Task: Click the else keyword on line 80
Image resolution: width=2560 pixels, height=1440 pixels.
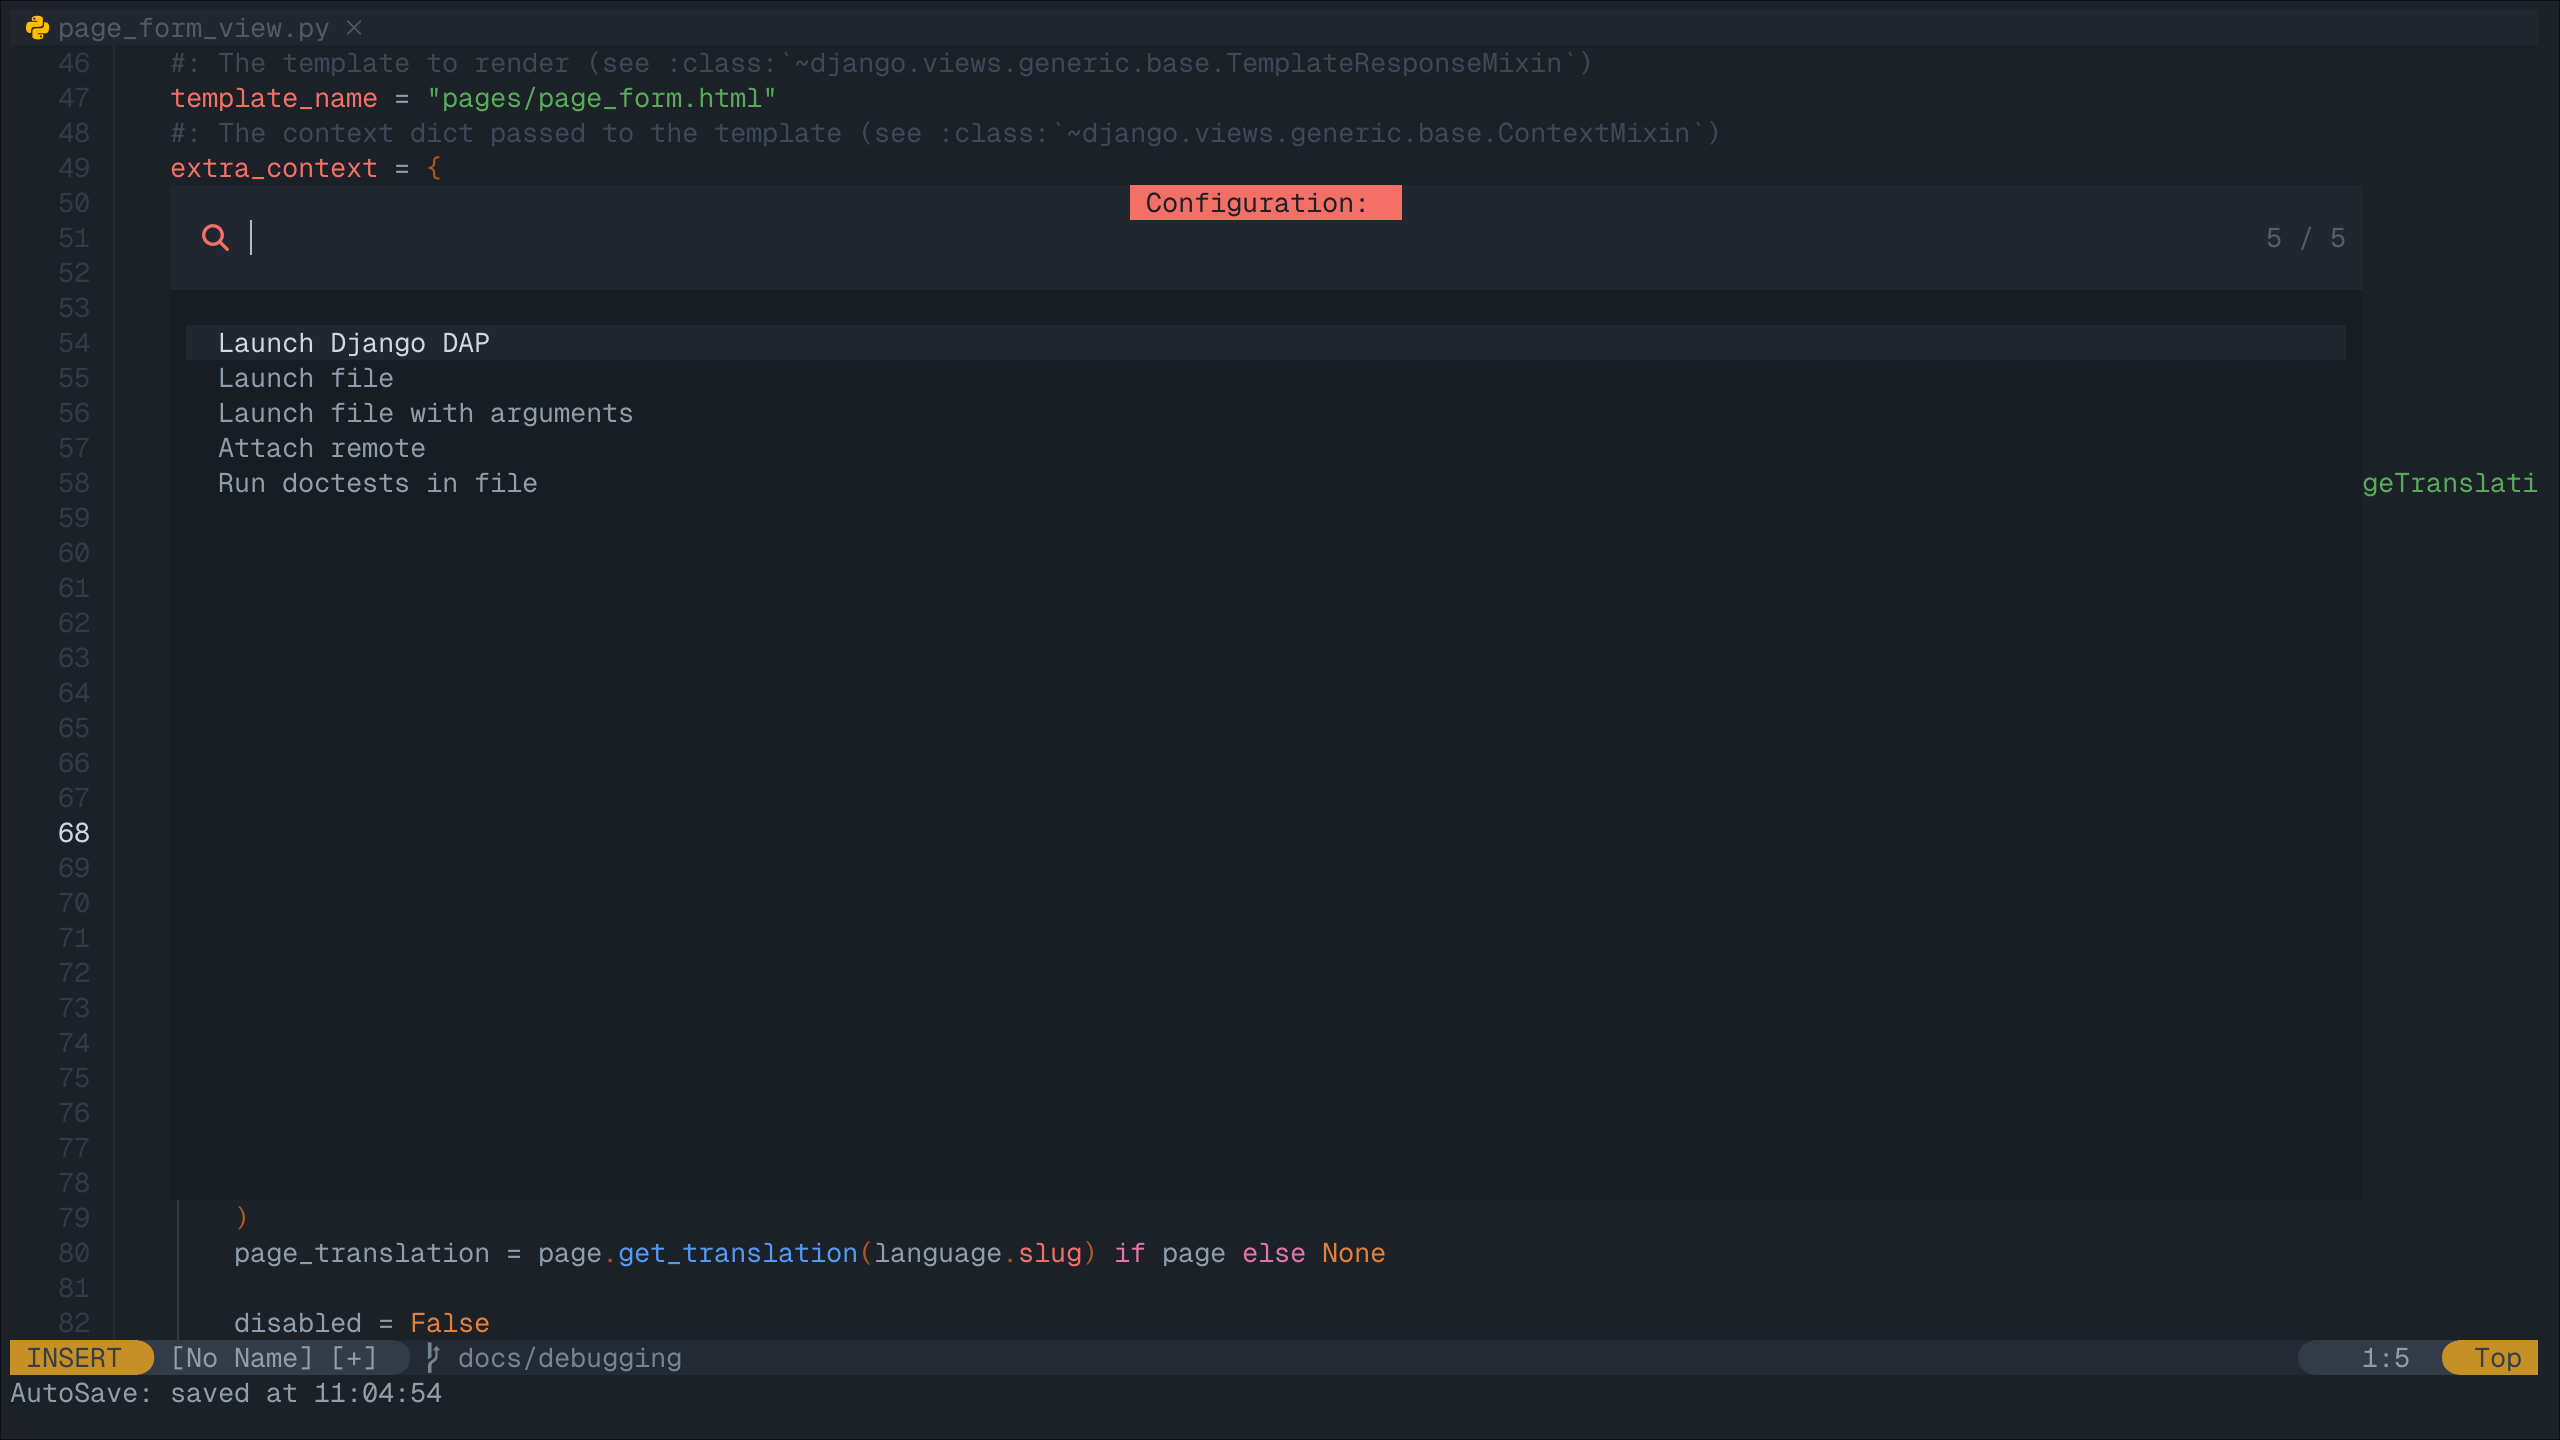Action: coord(1274,1253)
